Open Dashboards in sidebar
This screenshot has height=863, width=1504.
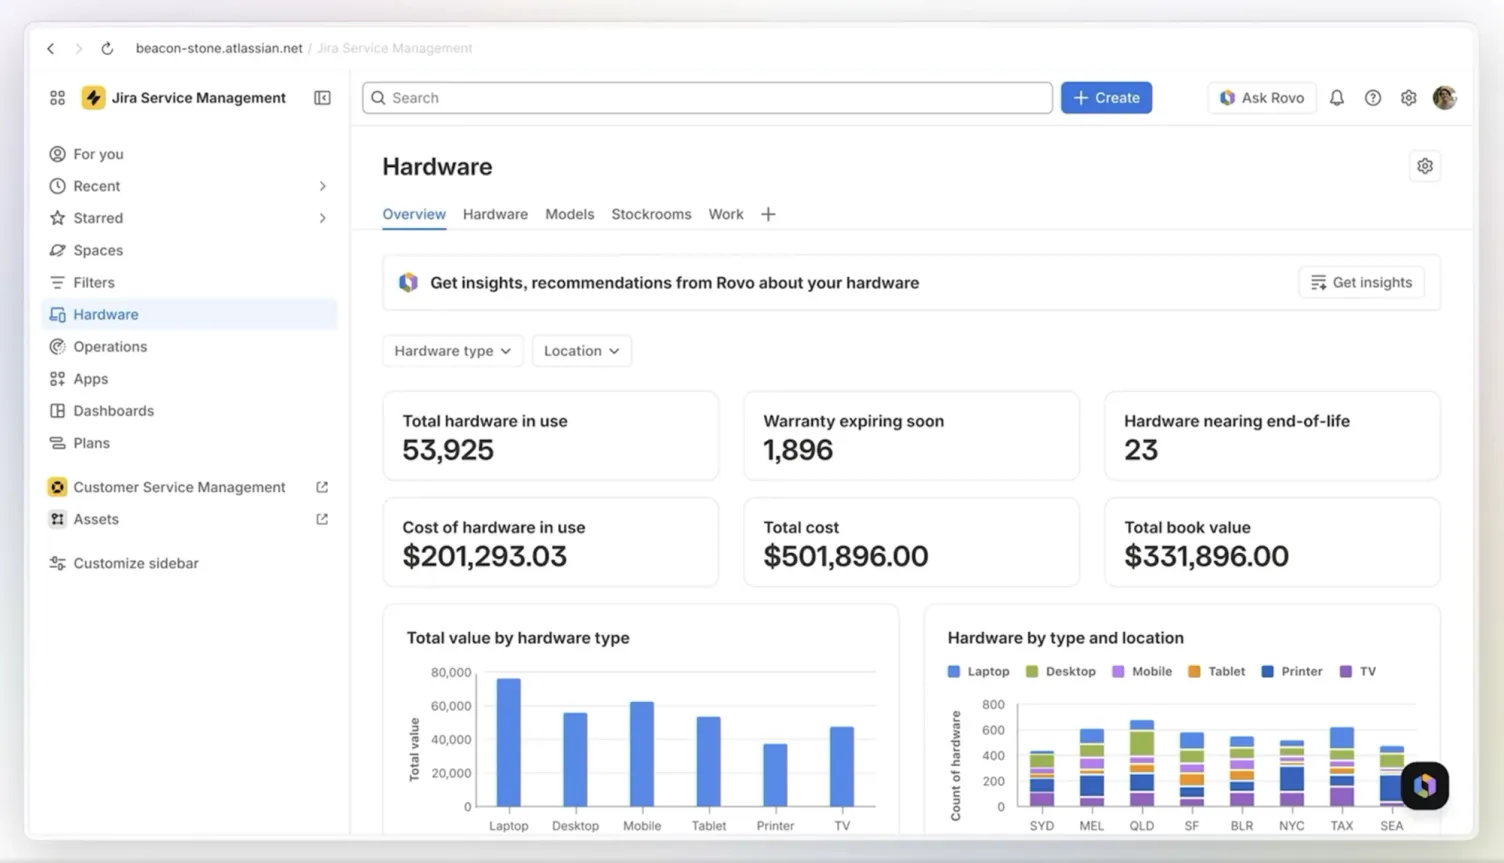[x=190, y=411]
